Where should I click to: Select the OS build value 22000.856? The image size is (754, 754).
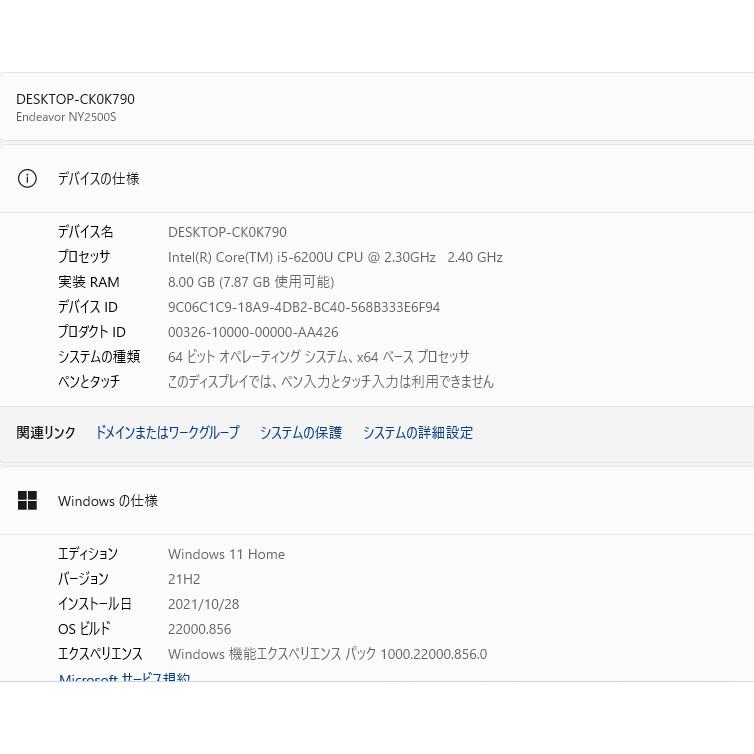[x=200, y=629]
